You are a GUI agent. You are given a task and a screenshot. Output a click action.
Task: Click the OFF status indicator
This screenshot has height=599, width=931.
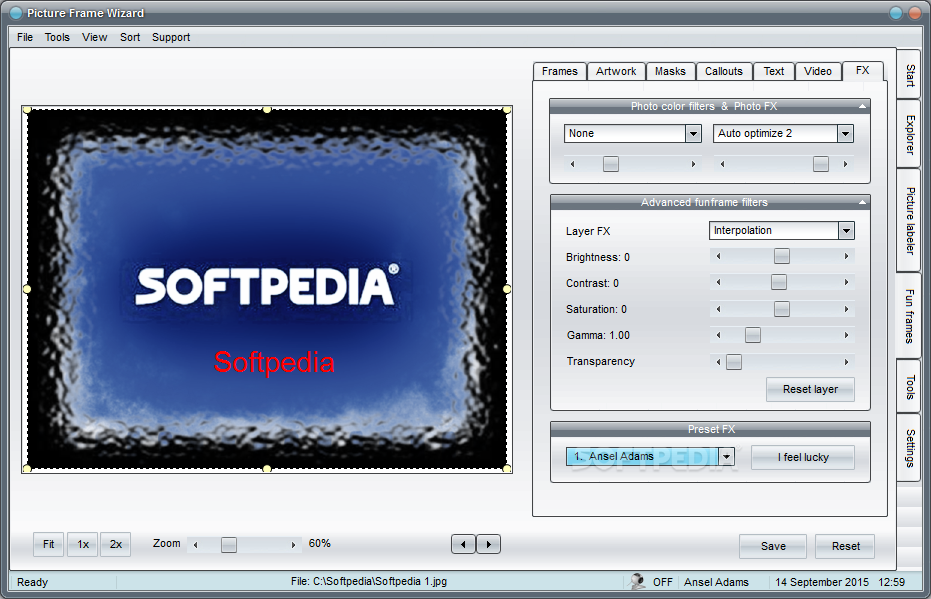(663, 582)
